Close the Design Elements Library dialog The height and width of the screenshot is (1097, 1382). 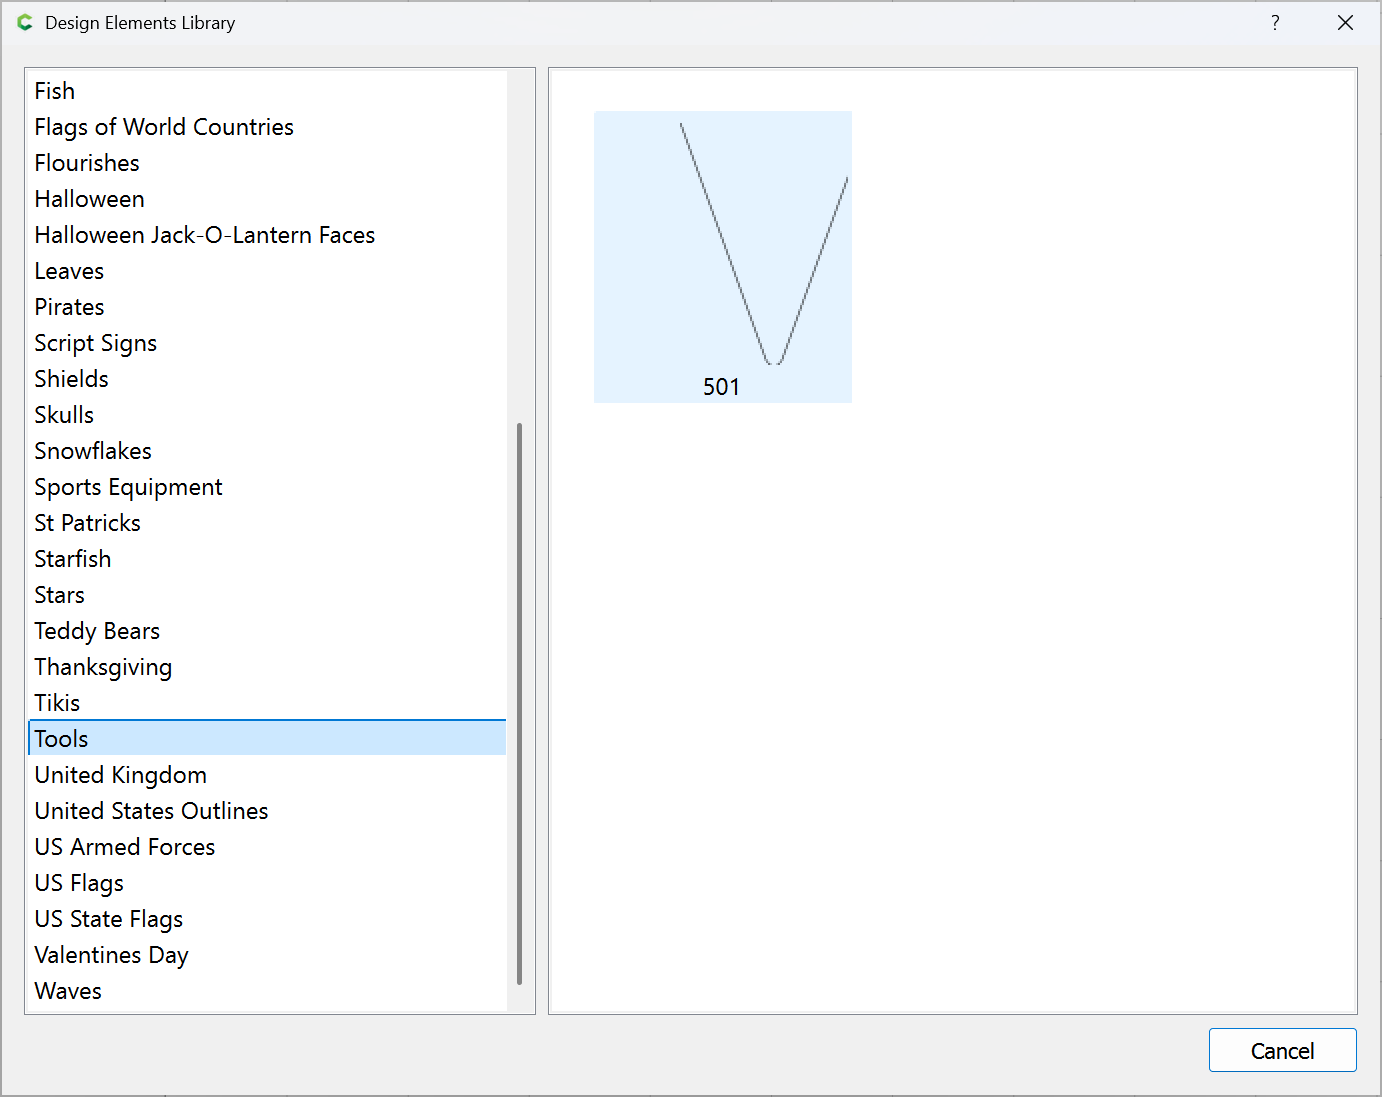tap(1345, 23)
